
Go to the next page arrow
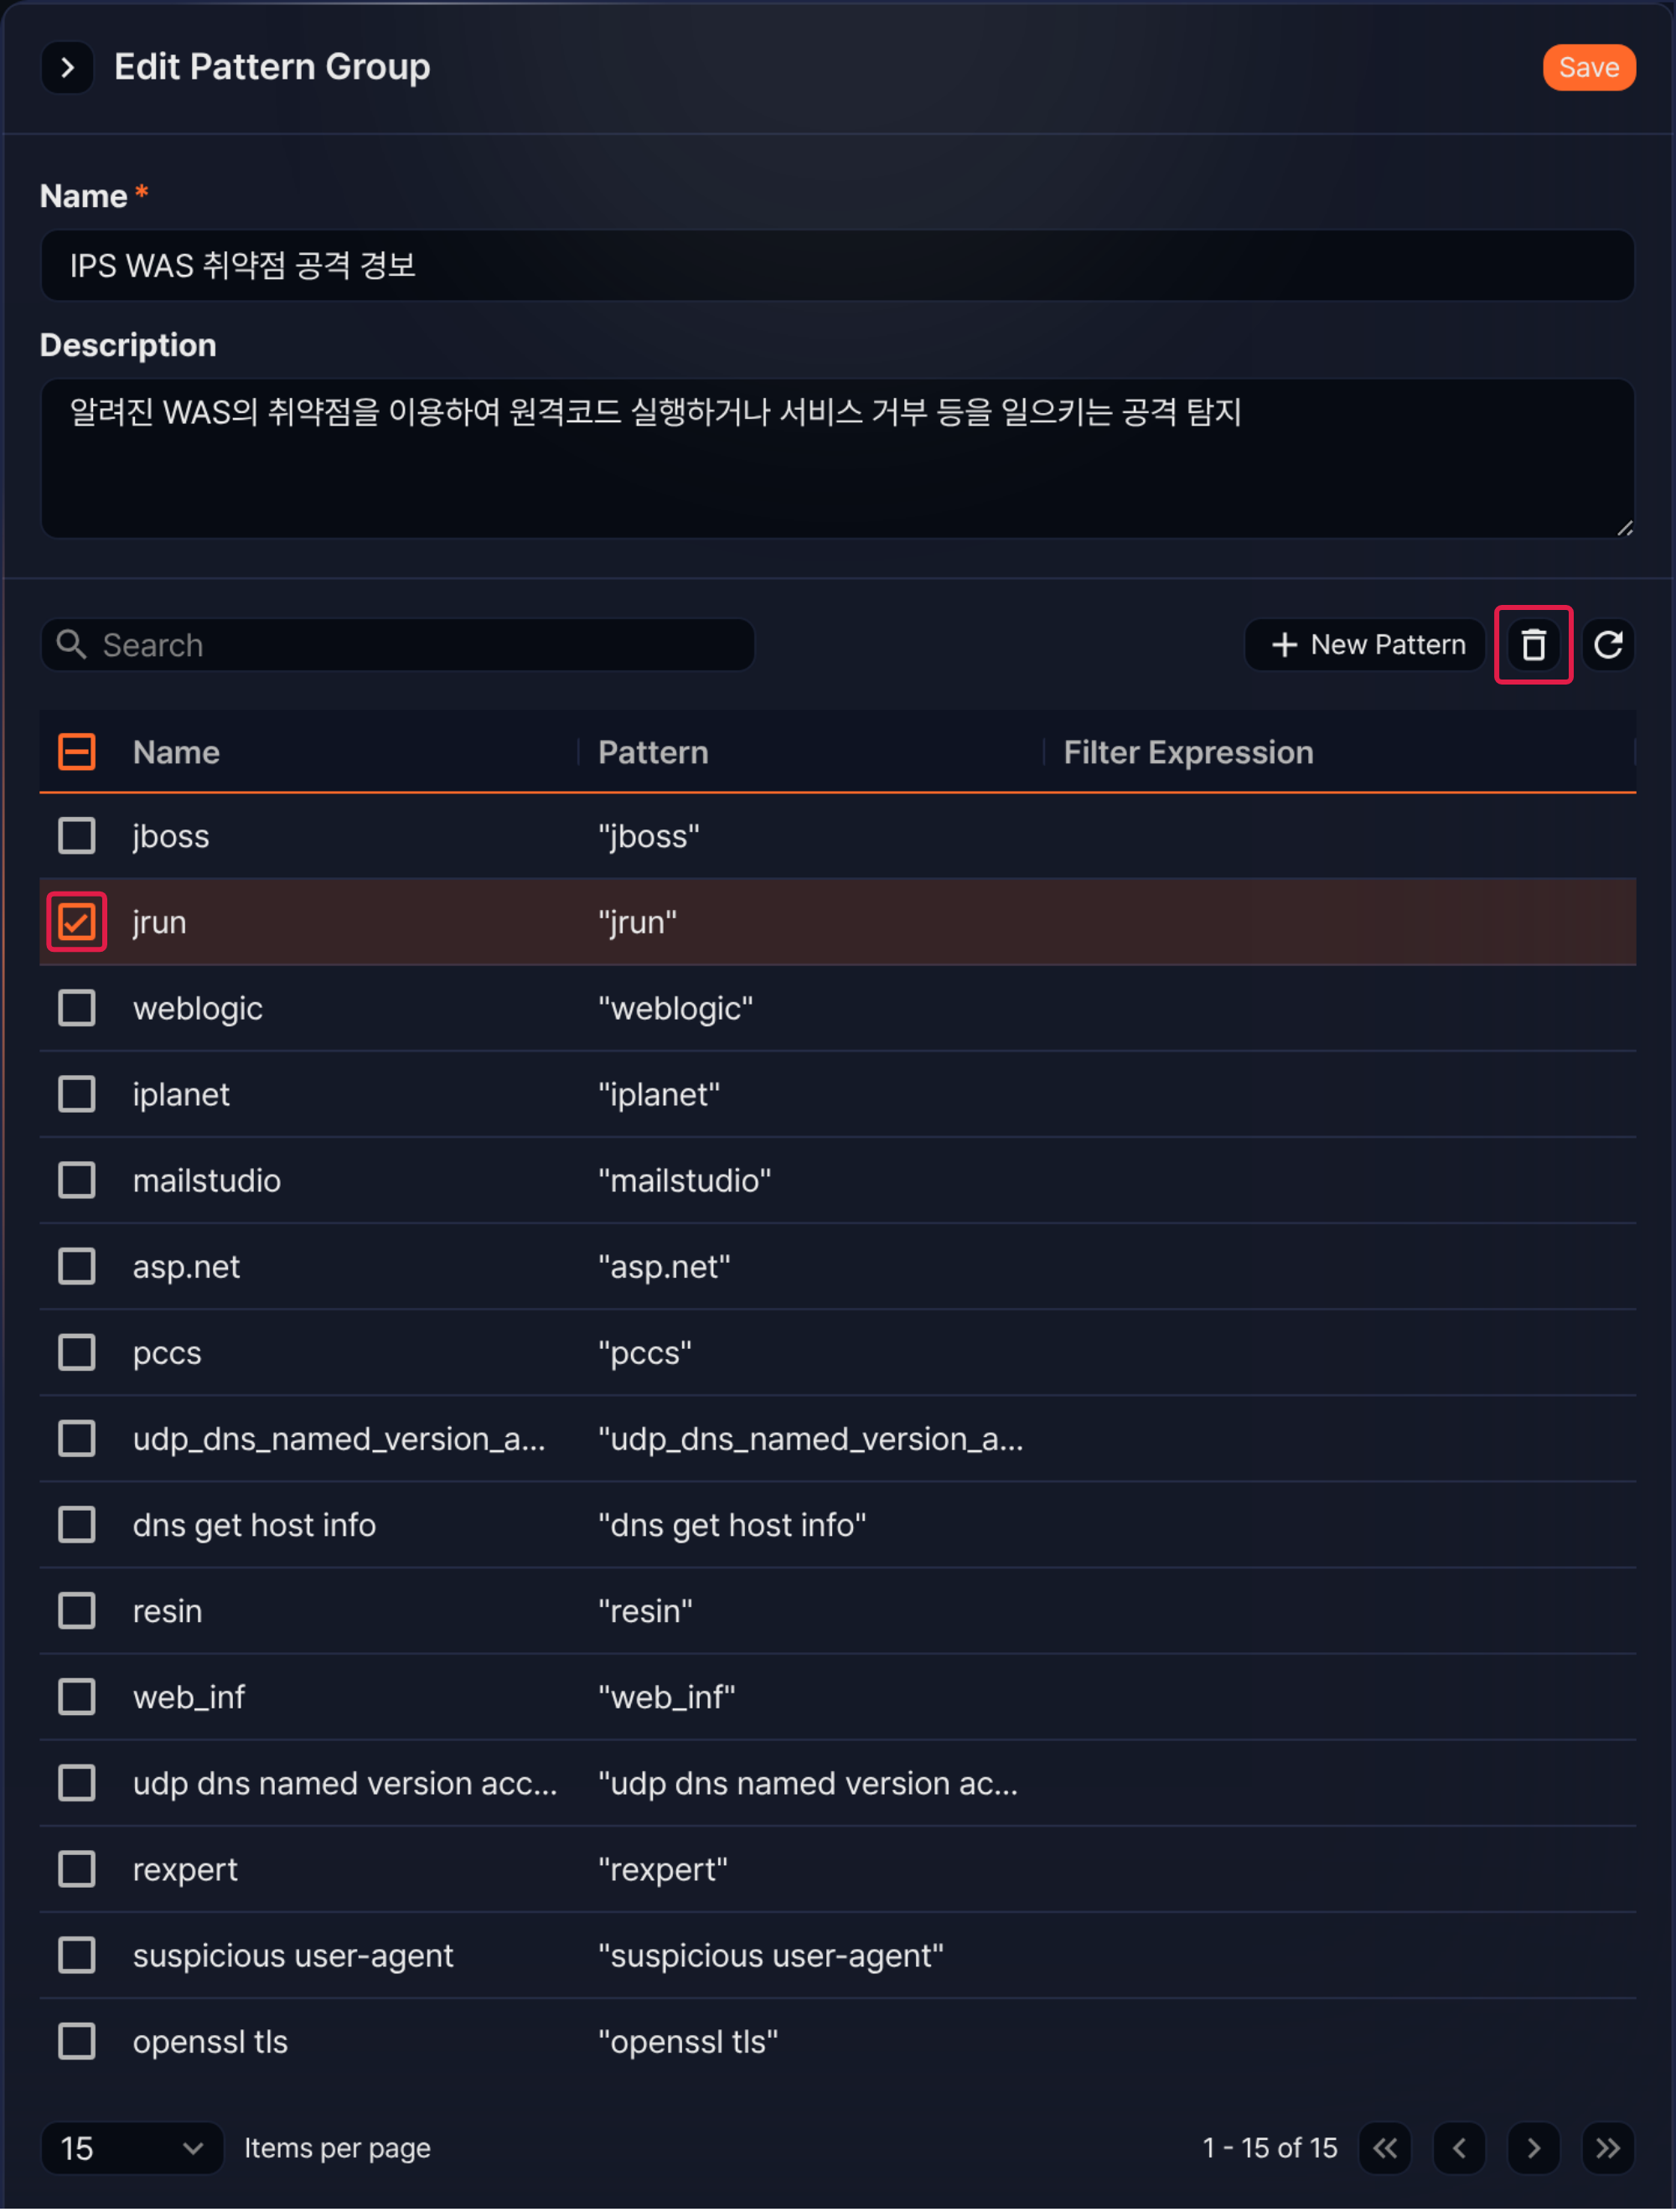click(x=1533, y=2148)
